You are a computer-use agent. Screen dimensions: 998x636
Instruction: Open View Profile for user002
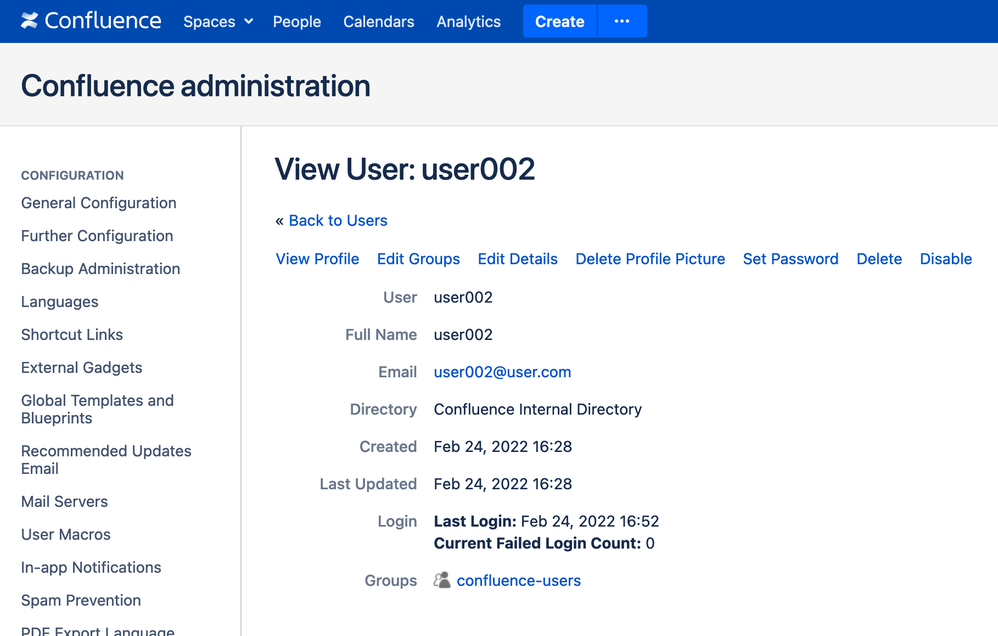pyautogui.click(x=317, y=258)
